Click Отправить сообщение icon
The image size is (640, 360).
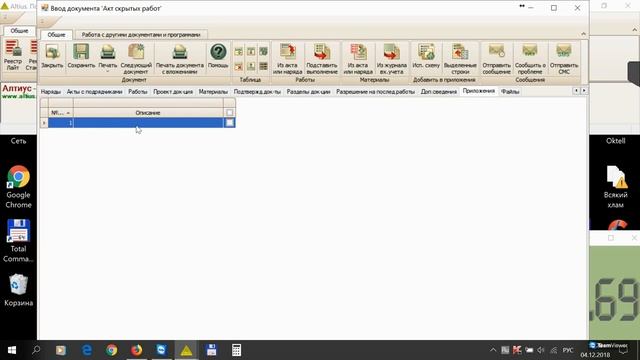pos(496,59)
